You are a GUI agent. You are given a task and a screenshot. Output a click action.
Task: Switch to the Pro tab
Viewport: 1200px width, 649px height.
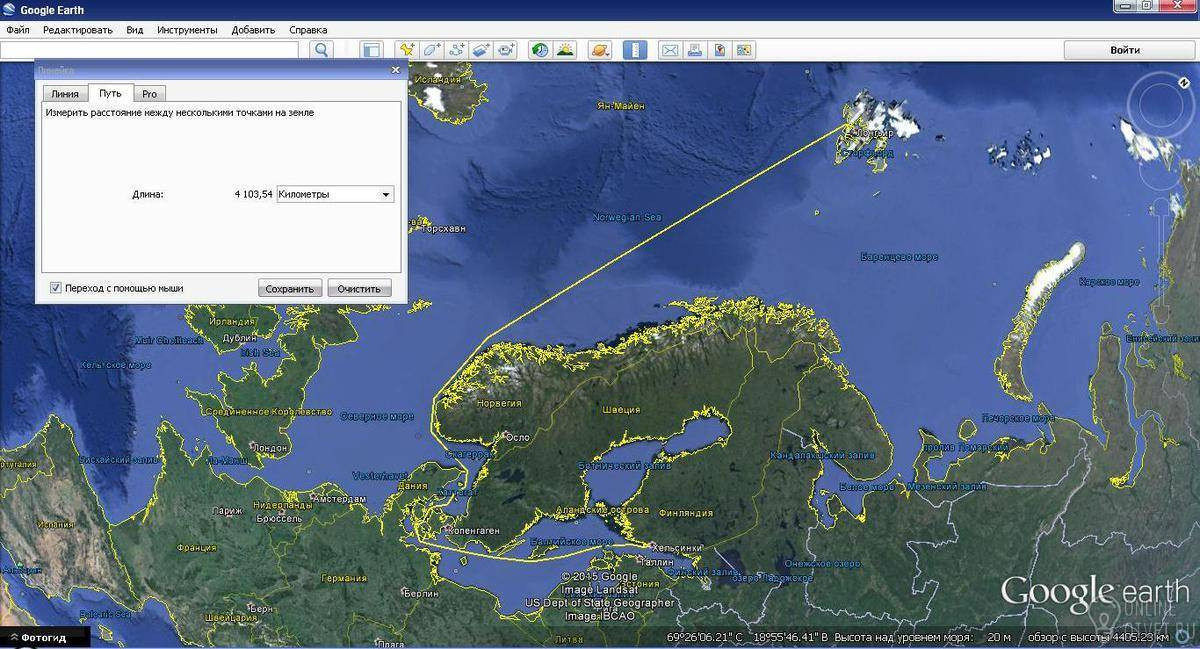(149, 93)
